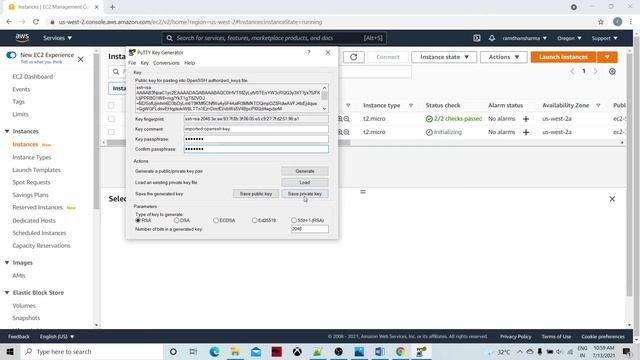Go to next page arrow in instances table
The width and height of the screenshot is (640, 360).
[596, 71]
